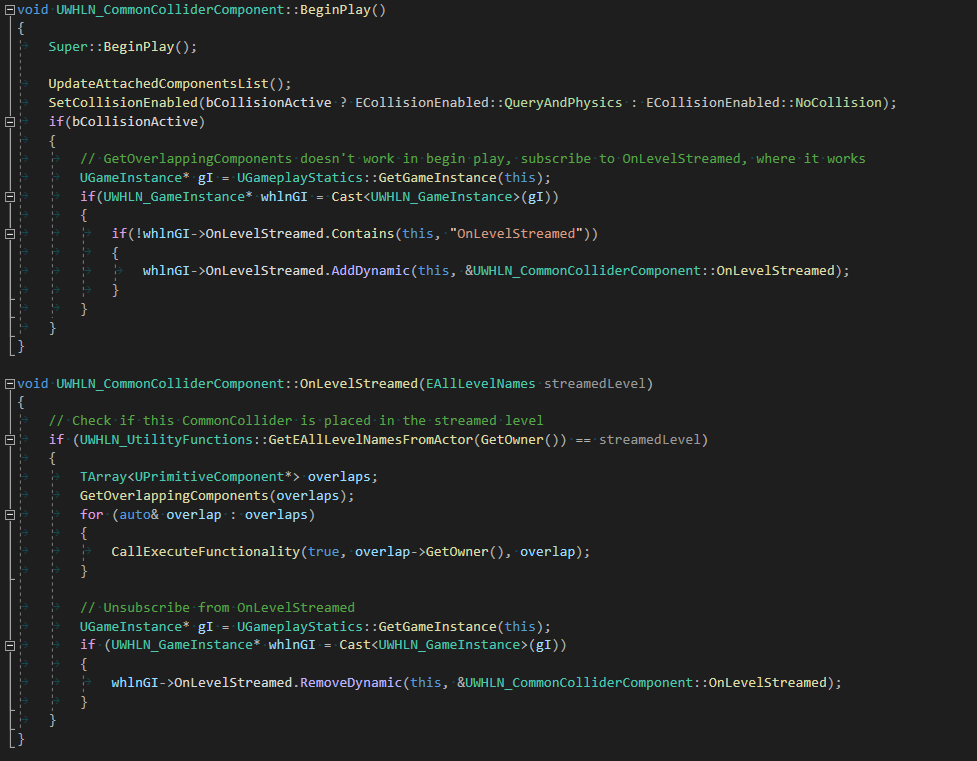Viewport: 977px width, 761px height.
Task: Click ECollisionEnabled::NoCollision identifier
Action: [763, 102]
